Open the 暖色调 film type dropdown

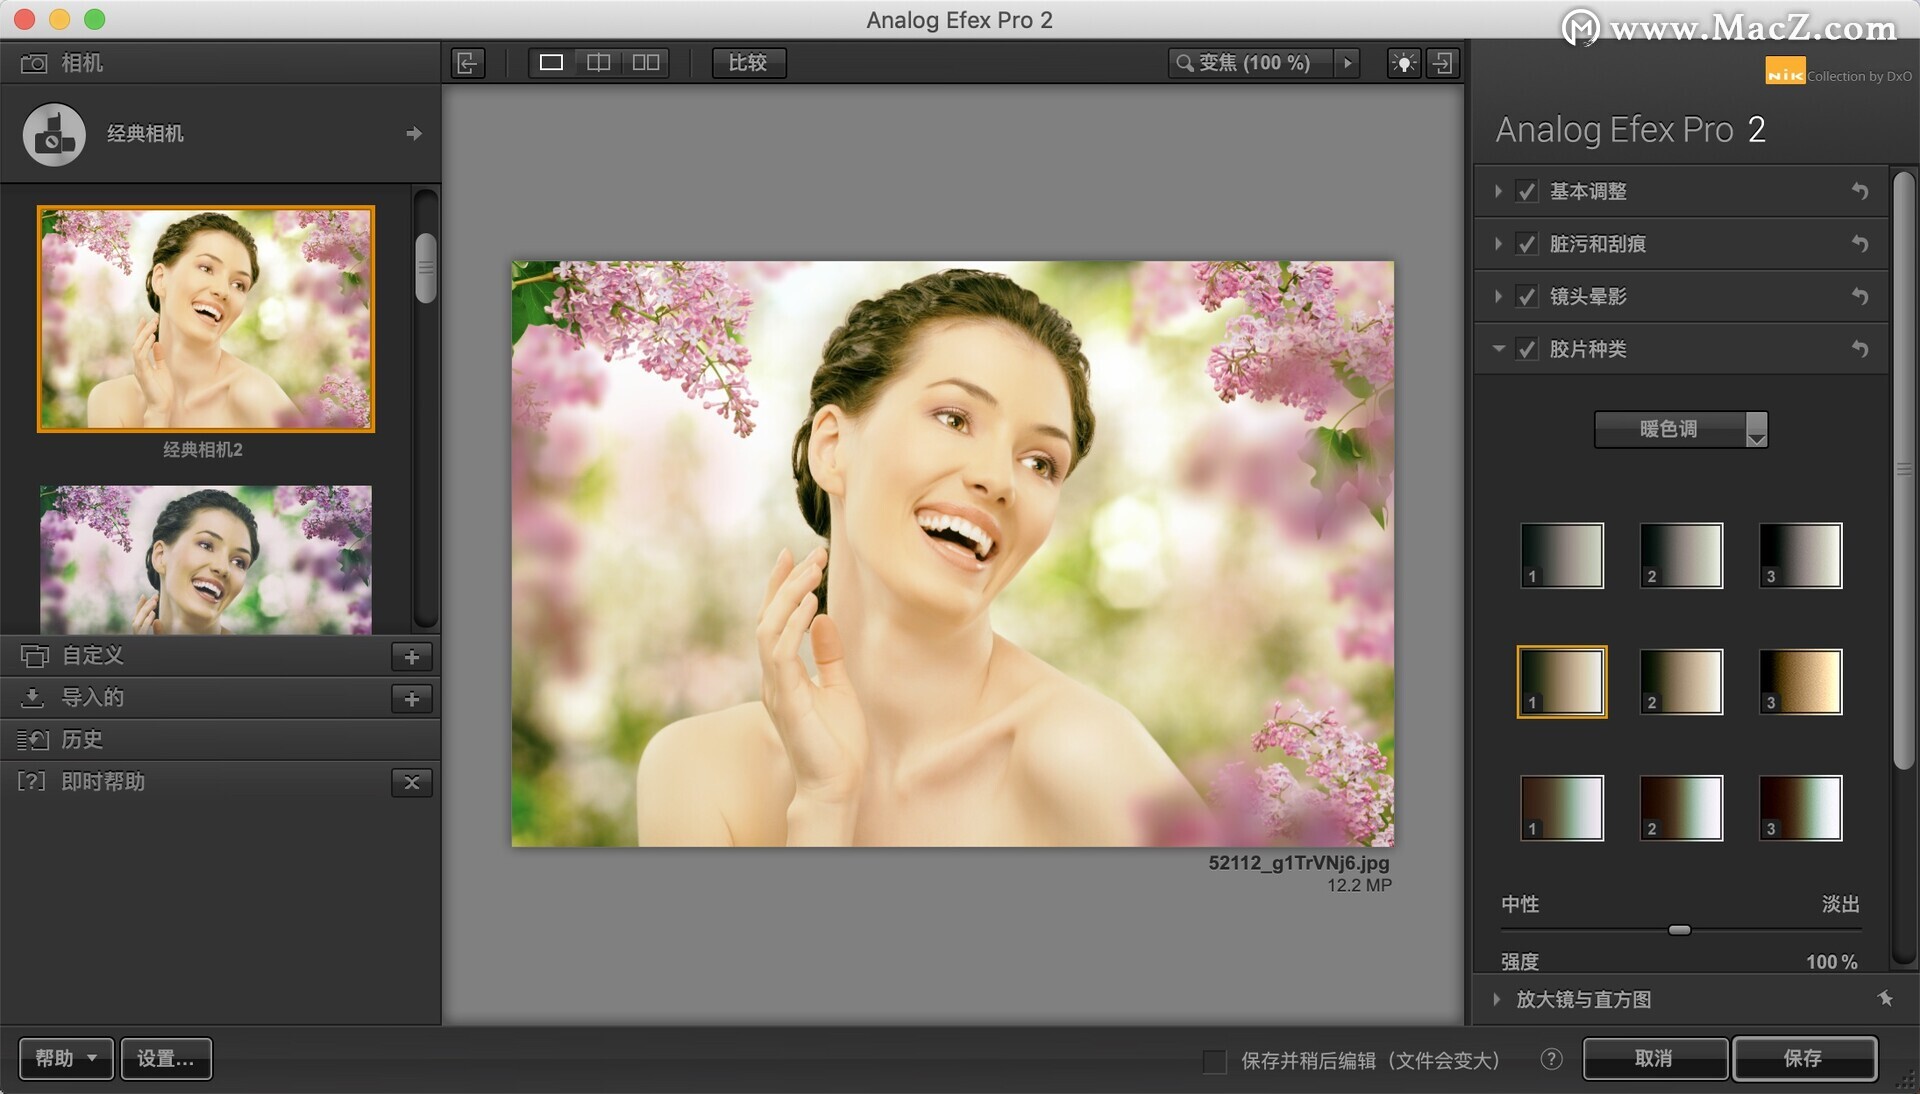(x=1680, y=429)
